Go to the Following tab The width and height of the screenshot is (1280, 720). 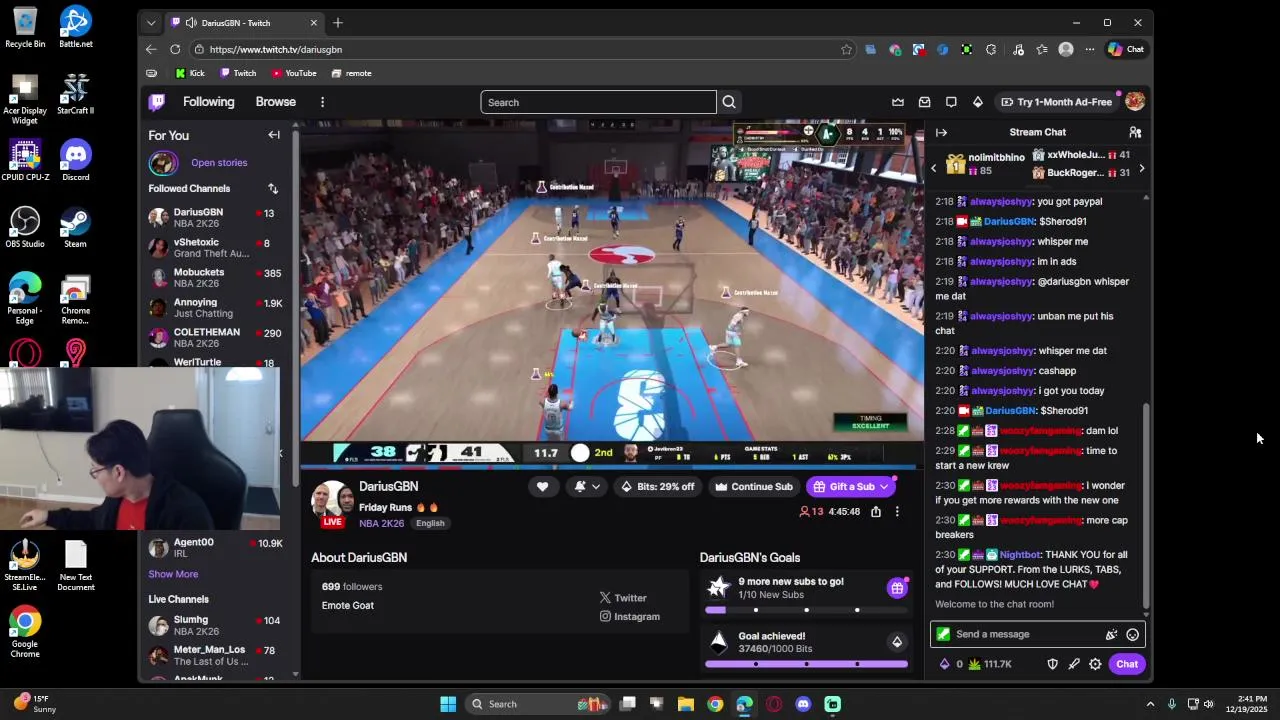[208, 102]
